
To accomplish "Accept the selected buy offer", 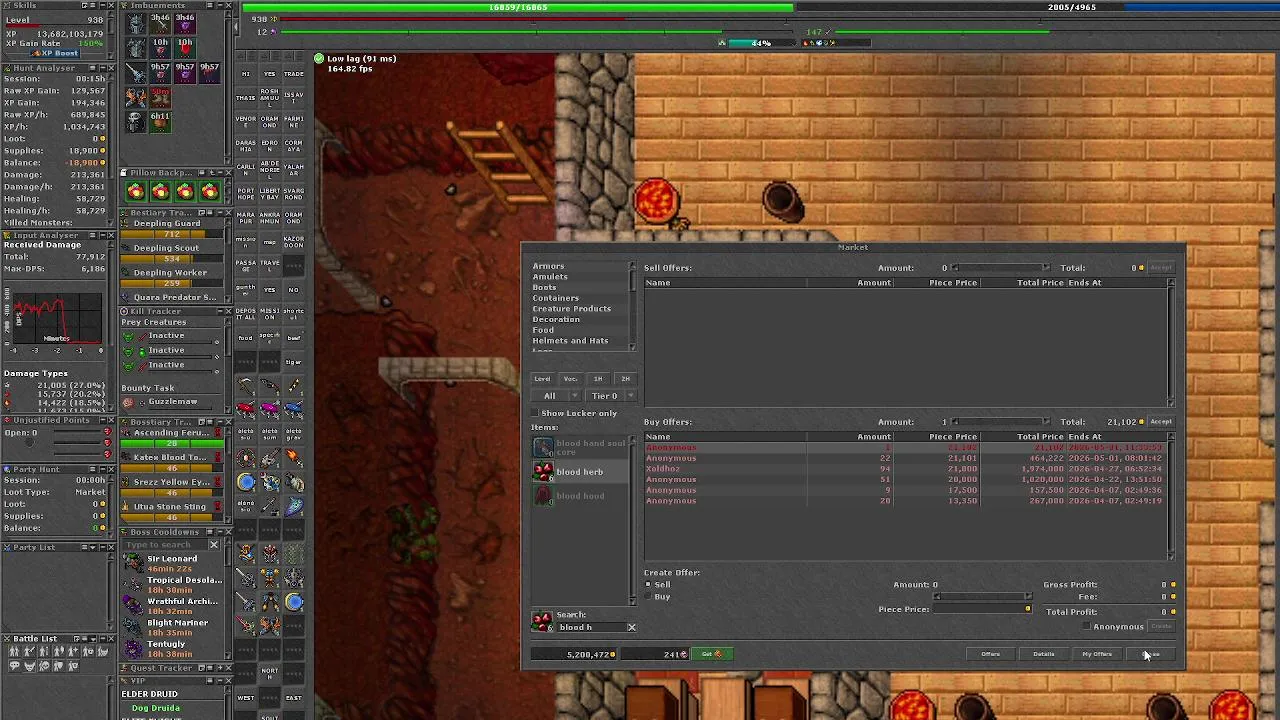I will pos(1161,422).
